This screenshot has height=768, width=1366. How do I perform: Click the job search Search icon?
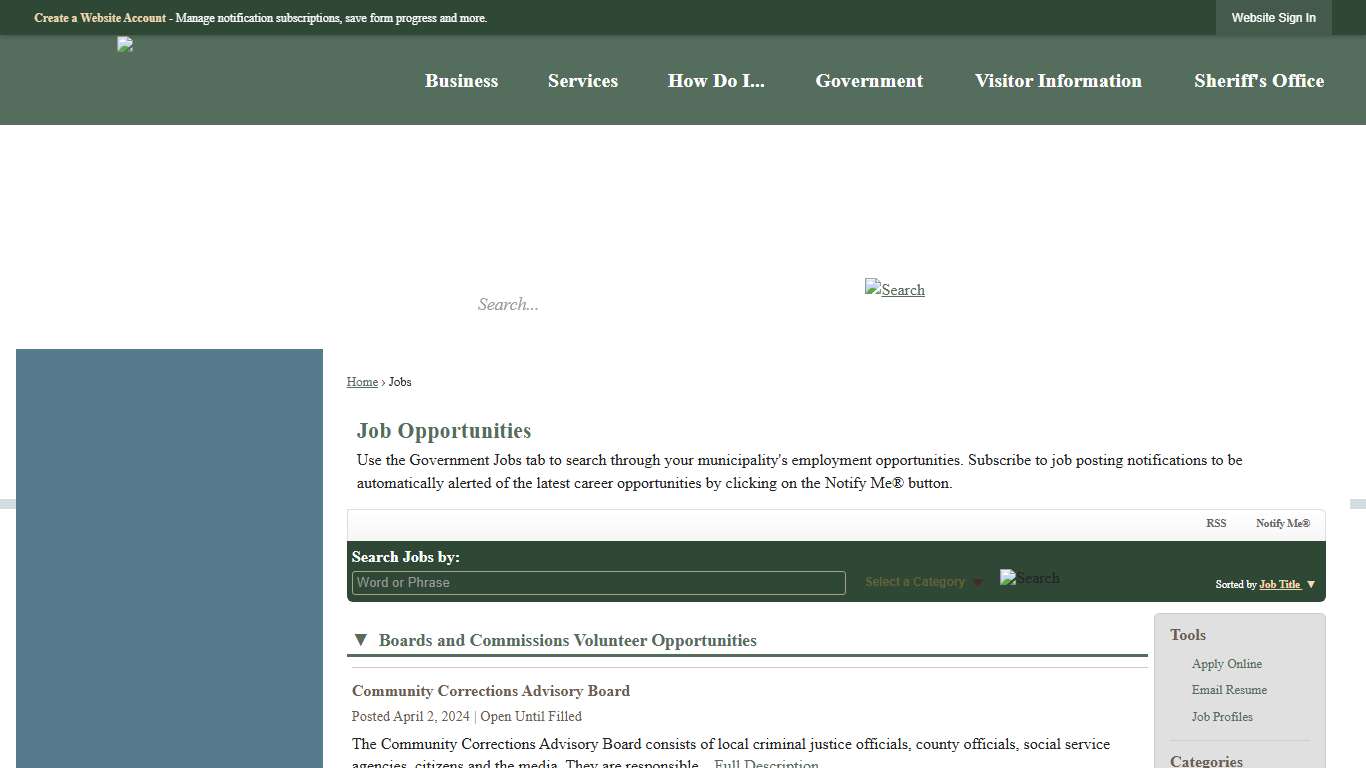(1029, 578)
